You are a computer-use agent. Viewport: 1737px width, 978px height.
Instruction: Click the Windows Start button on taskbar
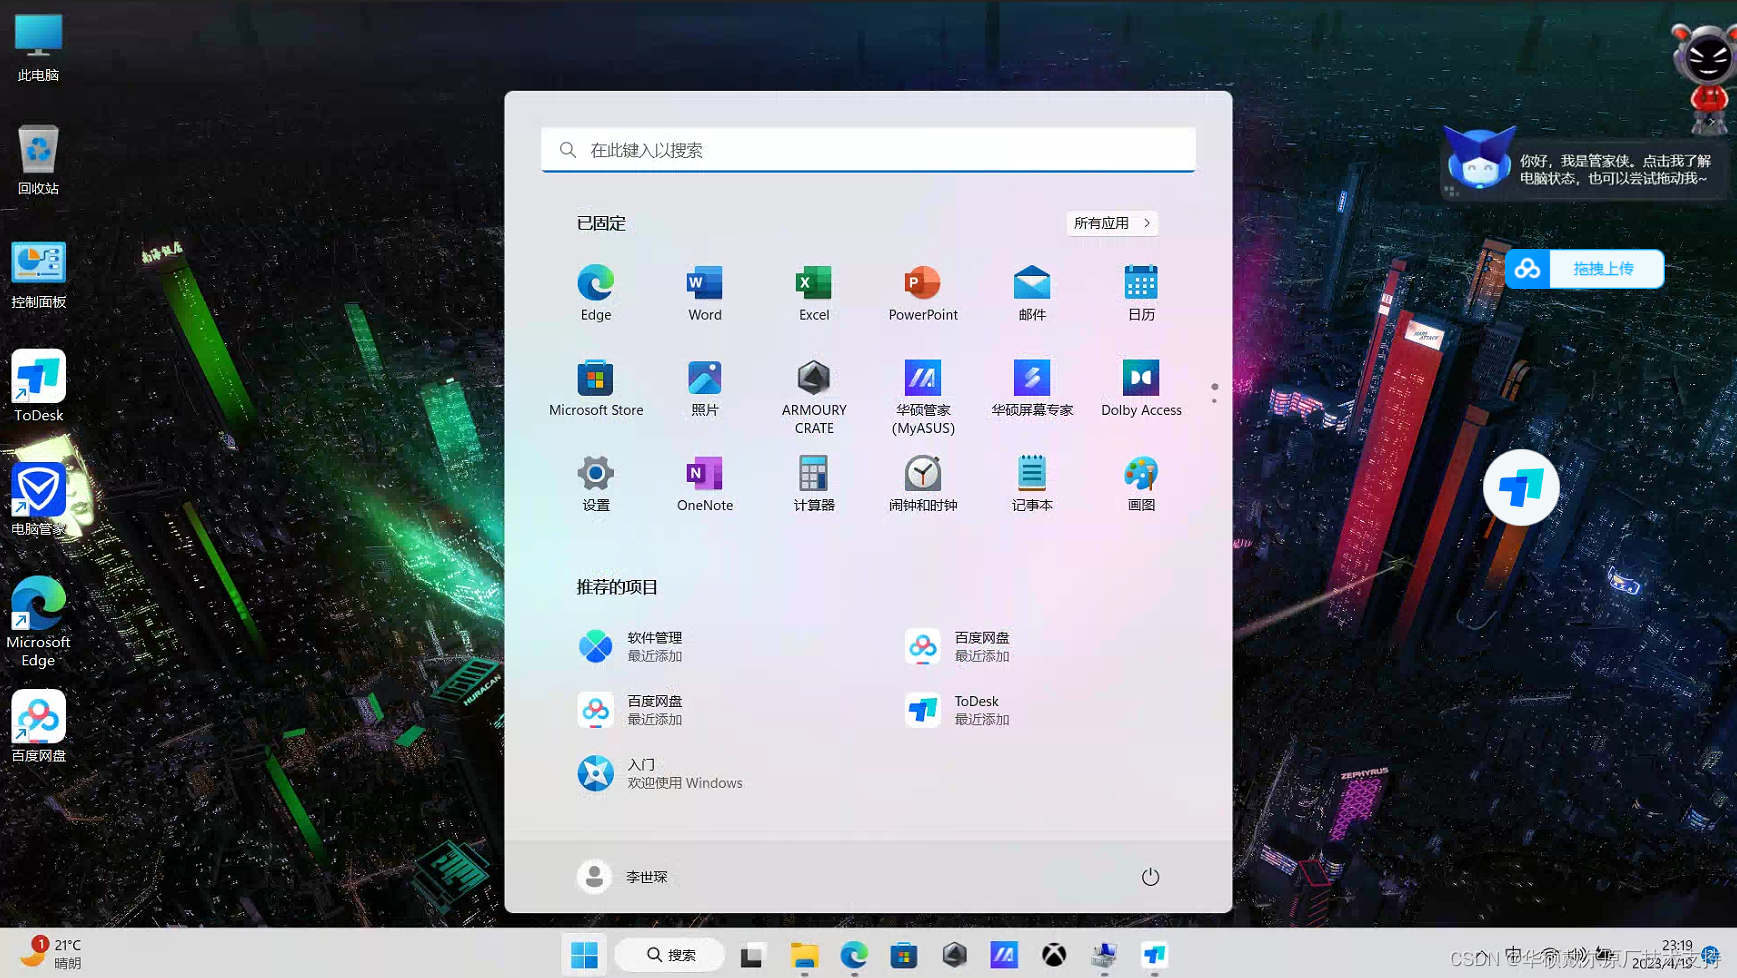pyautogui.click(x=585, y=955)
